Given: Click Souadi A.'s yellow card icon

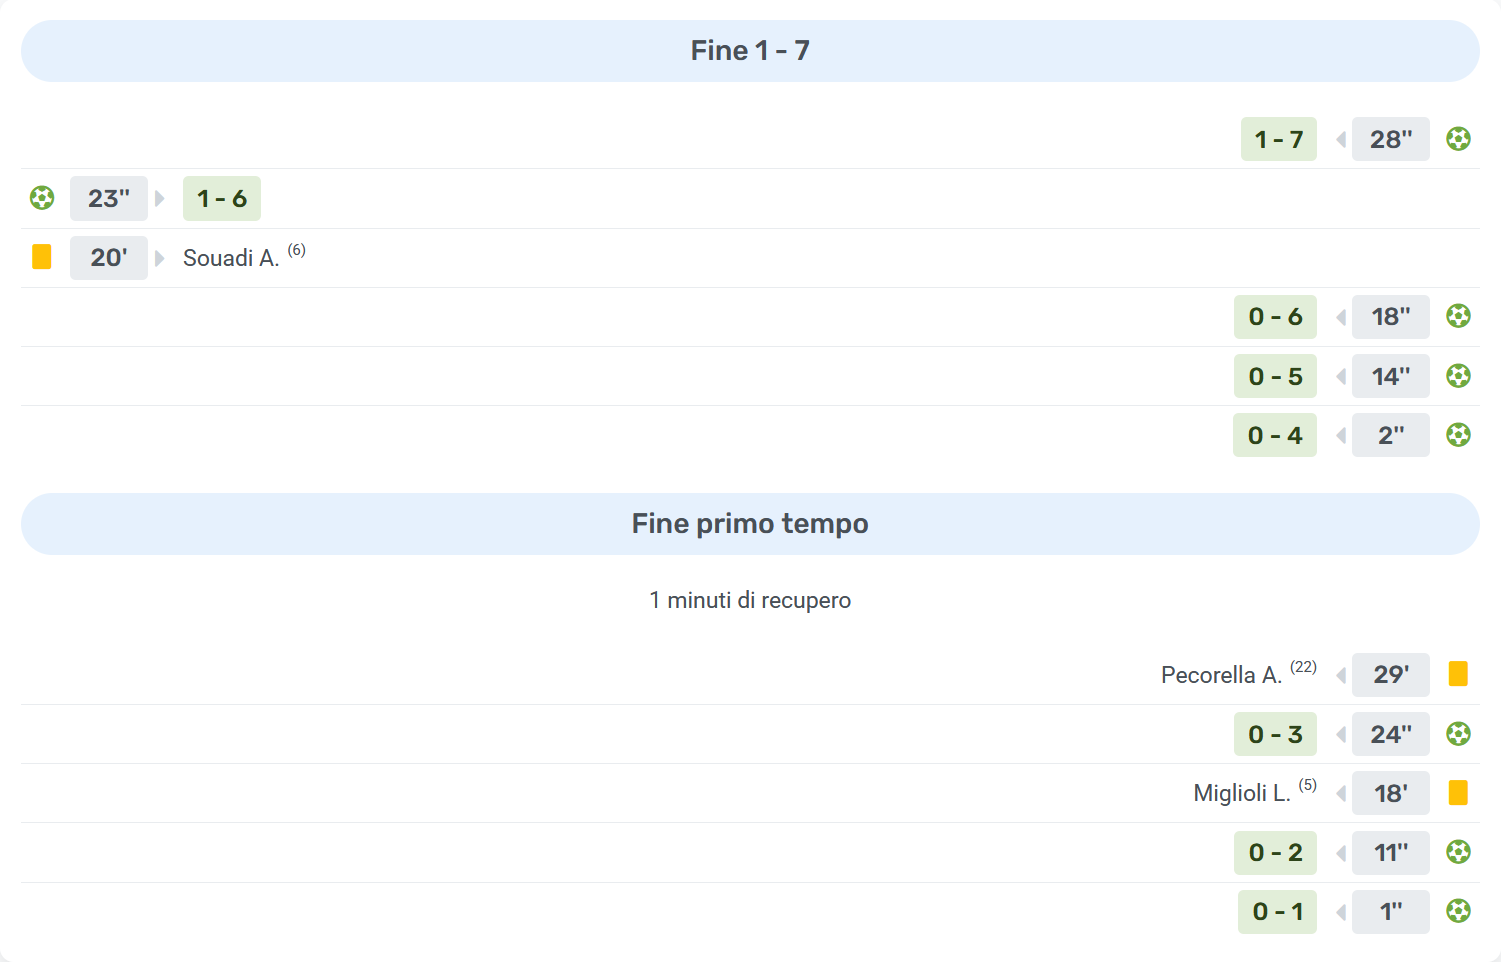Looking at the screenshot, I should pyautogui.click(x=42, y=257).
